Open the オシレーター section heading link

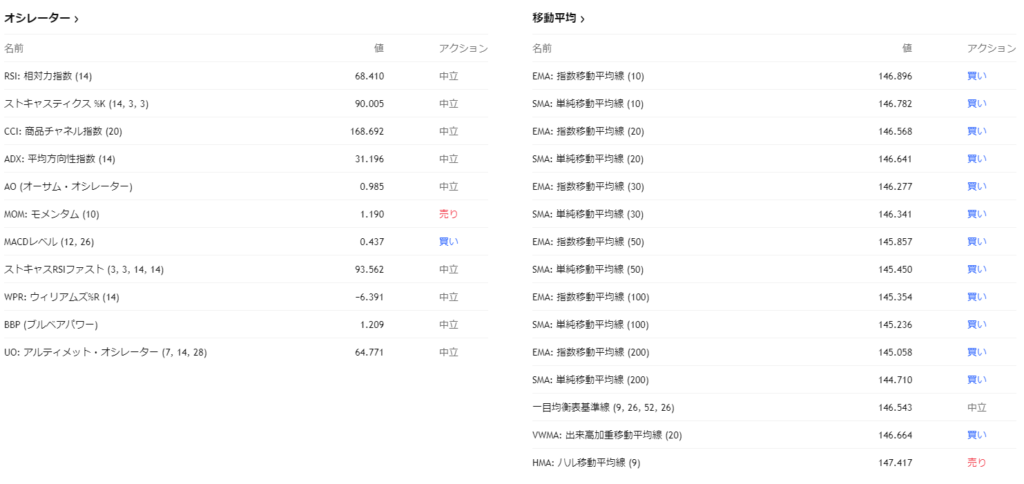pyautogui.click(x=38, y=18)
